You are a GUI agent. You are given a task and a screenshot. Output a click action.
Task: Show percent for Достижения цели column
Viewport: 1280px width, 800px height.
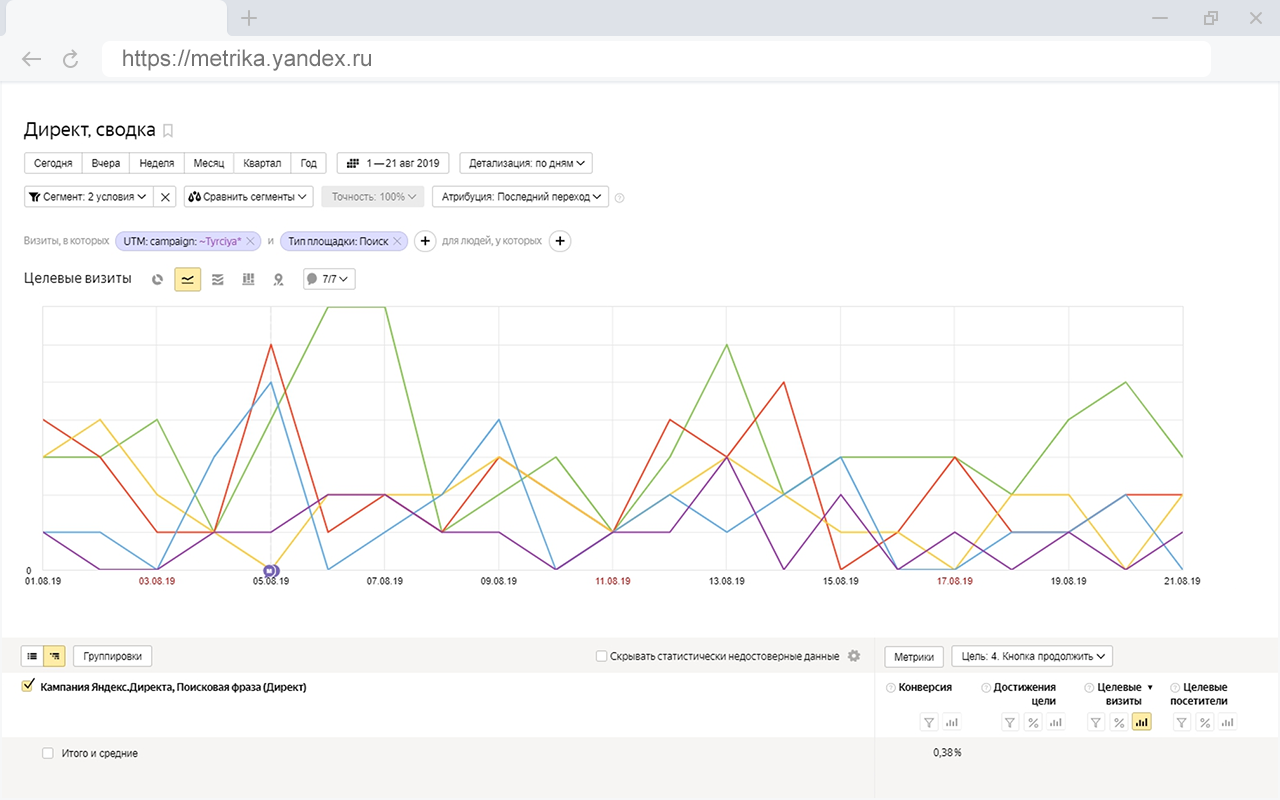[1033, 722]
